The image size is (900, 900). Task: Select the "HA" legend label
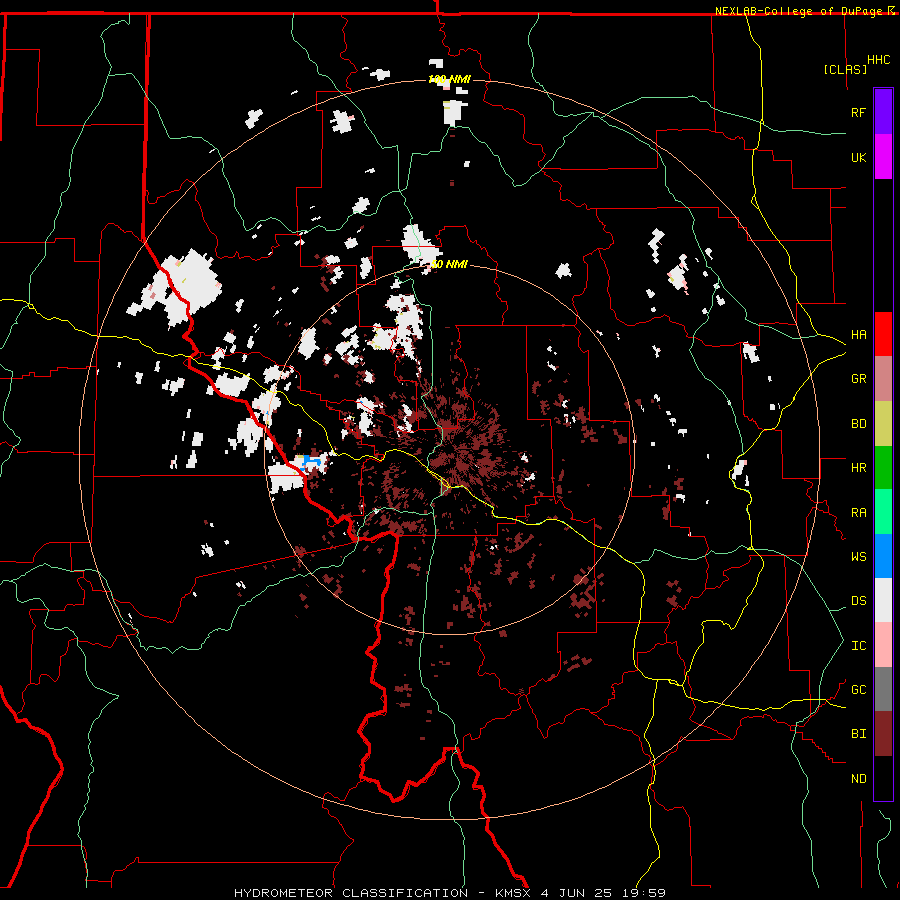[x=858, y=334]
